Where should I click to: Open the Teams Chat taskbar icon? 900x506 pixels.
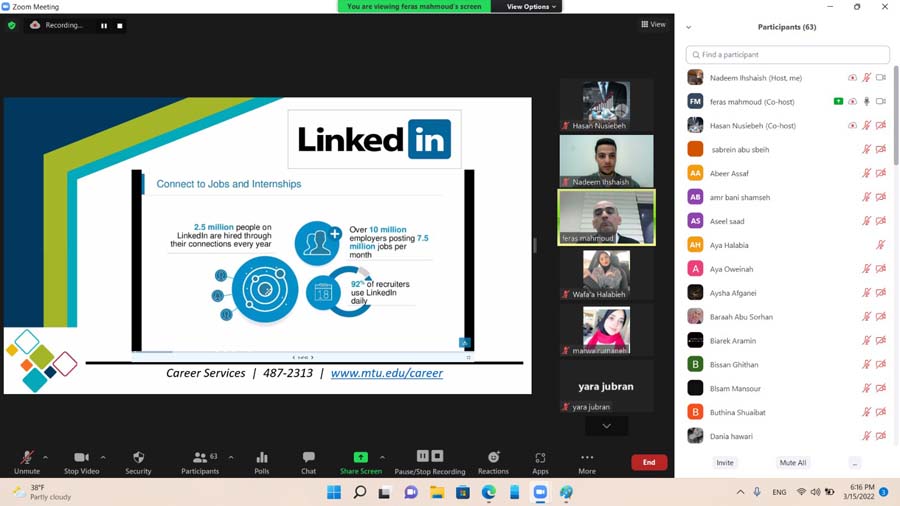[411, 492]
